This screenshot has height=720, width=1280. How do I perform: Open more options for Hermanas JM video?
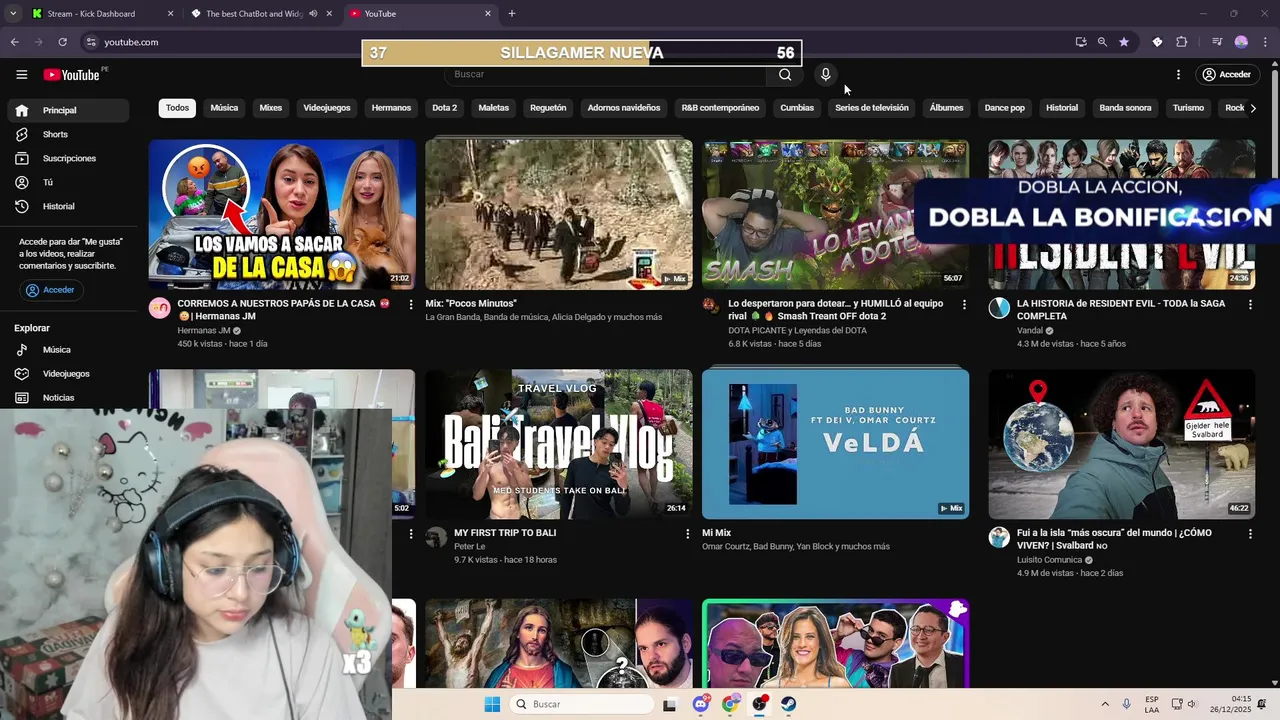(x=411, y=304)
